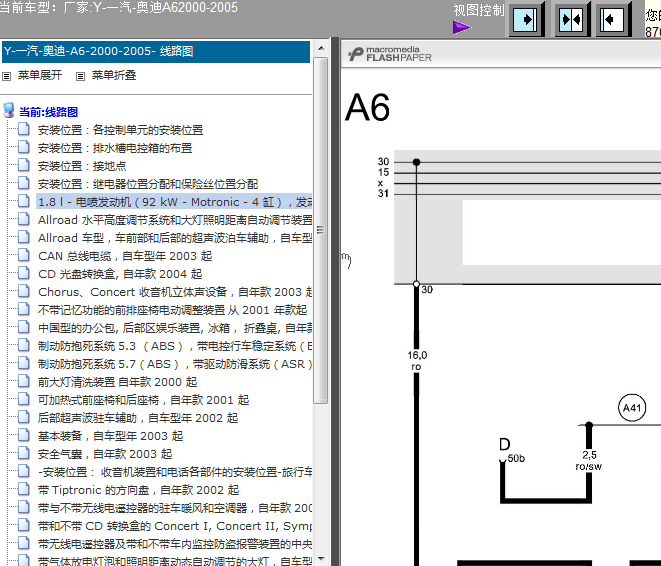The image size is (661, 566).
Task: Open CD 光盘转换盒 自年款 2004 起
Action: (x=120, y=274)
